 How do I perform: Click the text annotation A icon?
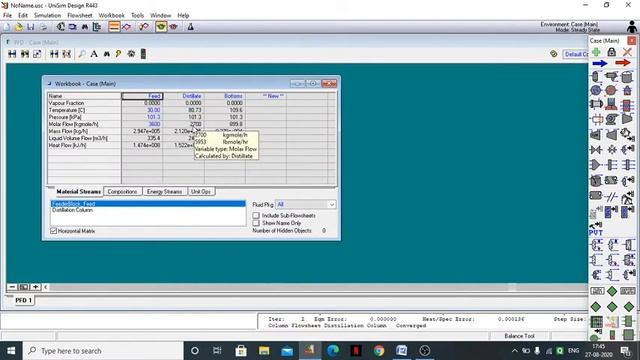[94, 54]
